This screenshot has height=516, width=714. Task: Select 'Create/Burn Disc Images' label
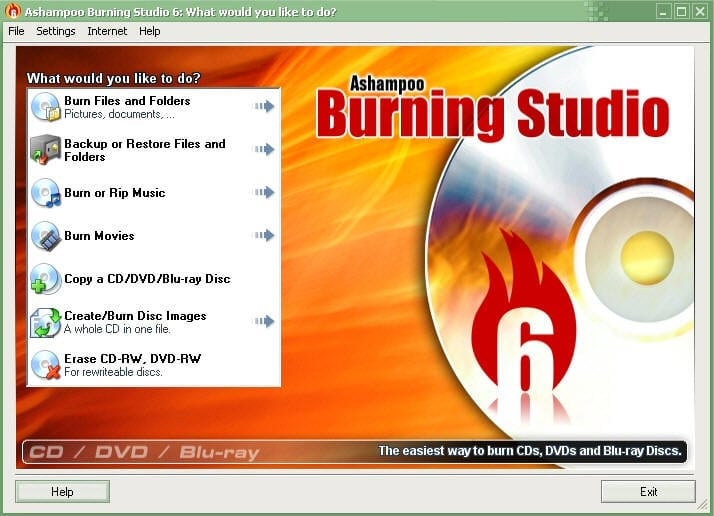click(135, 316)
